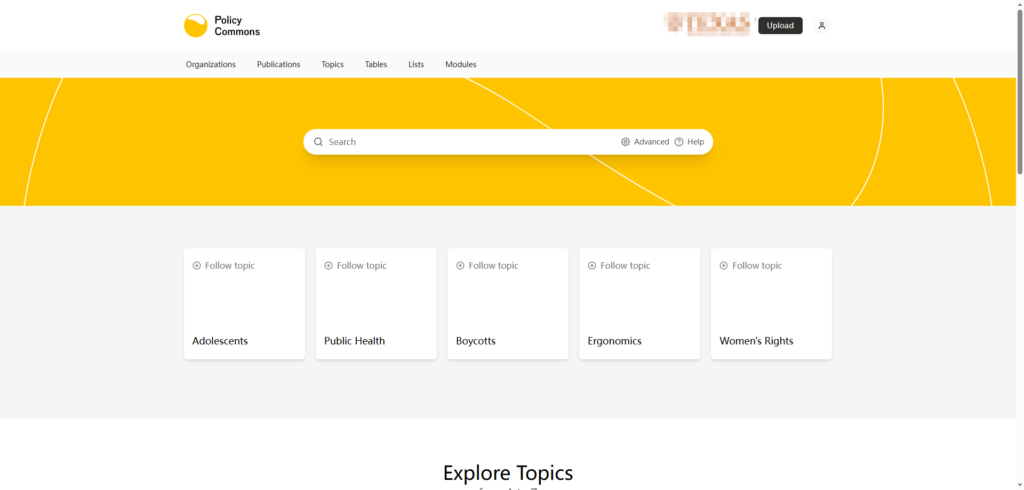Click the plus icon on Public Health card
The image size is (1024, 490).
tap(328, 266)
